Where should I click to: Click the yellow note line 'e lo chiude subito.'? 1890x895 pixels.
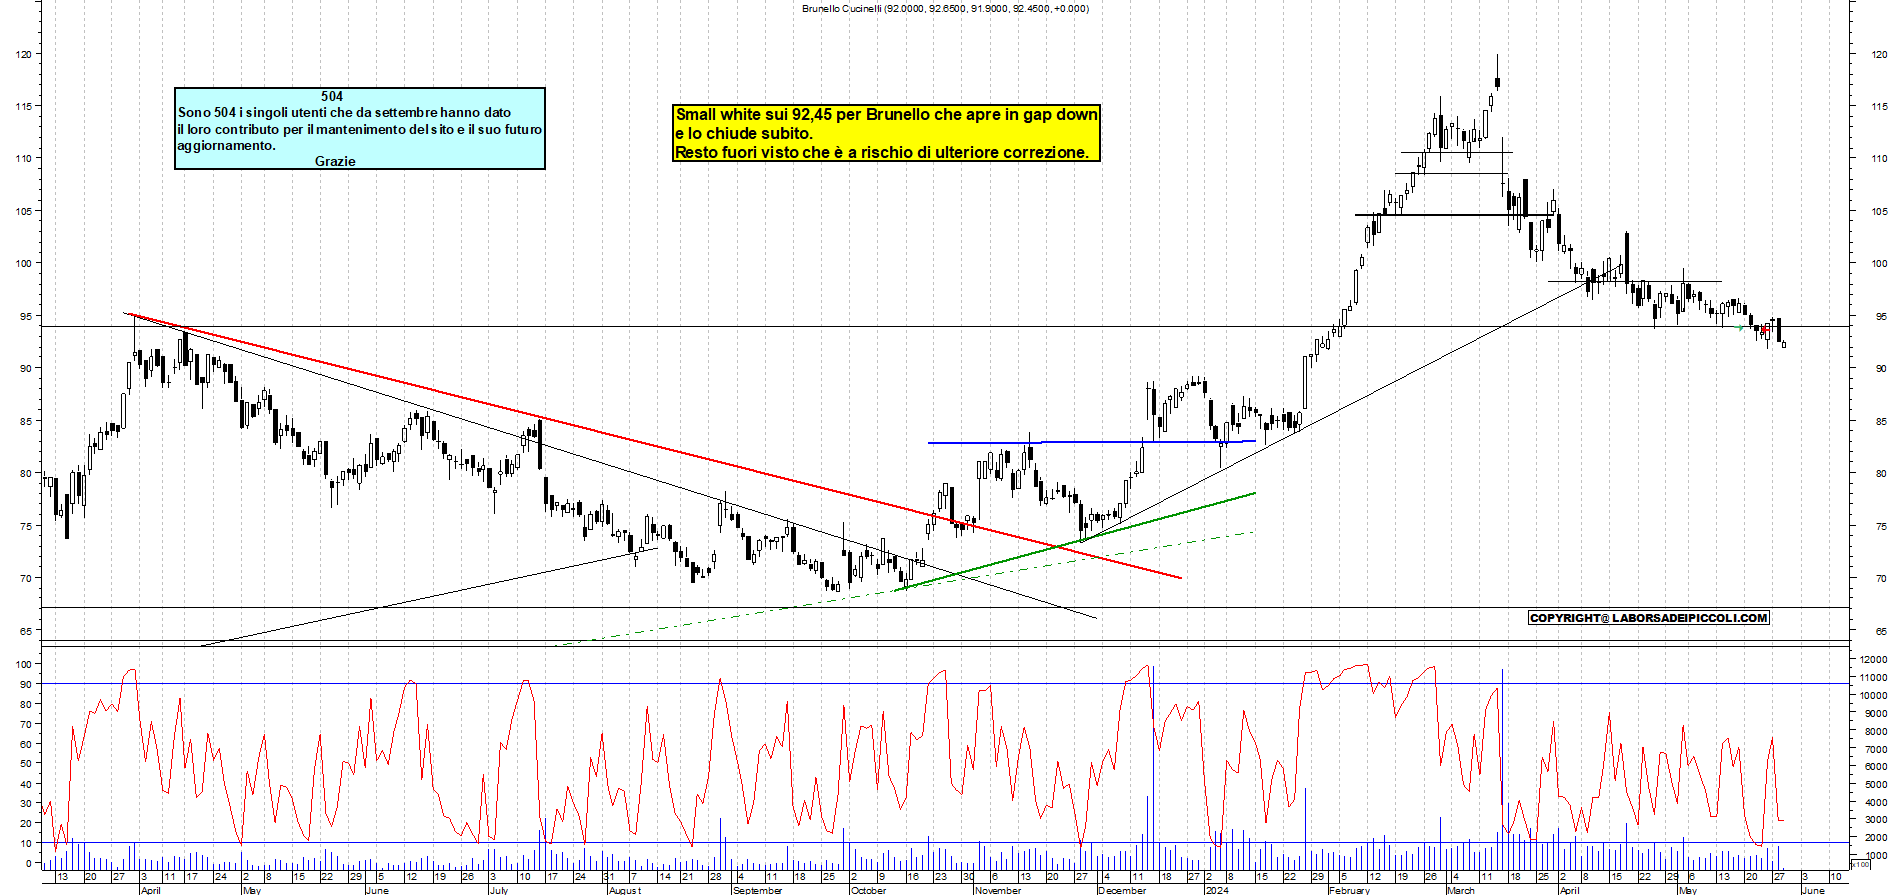click(743, 133)
